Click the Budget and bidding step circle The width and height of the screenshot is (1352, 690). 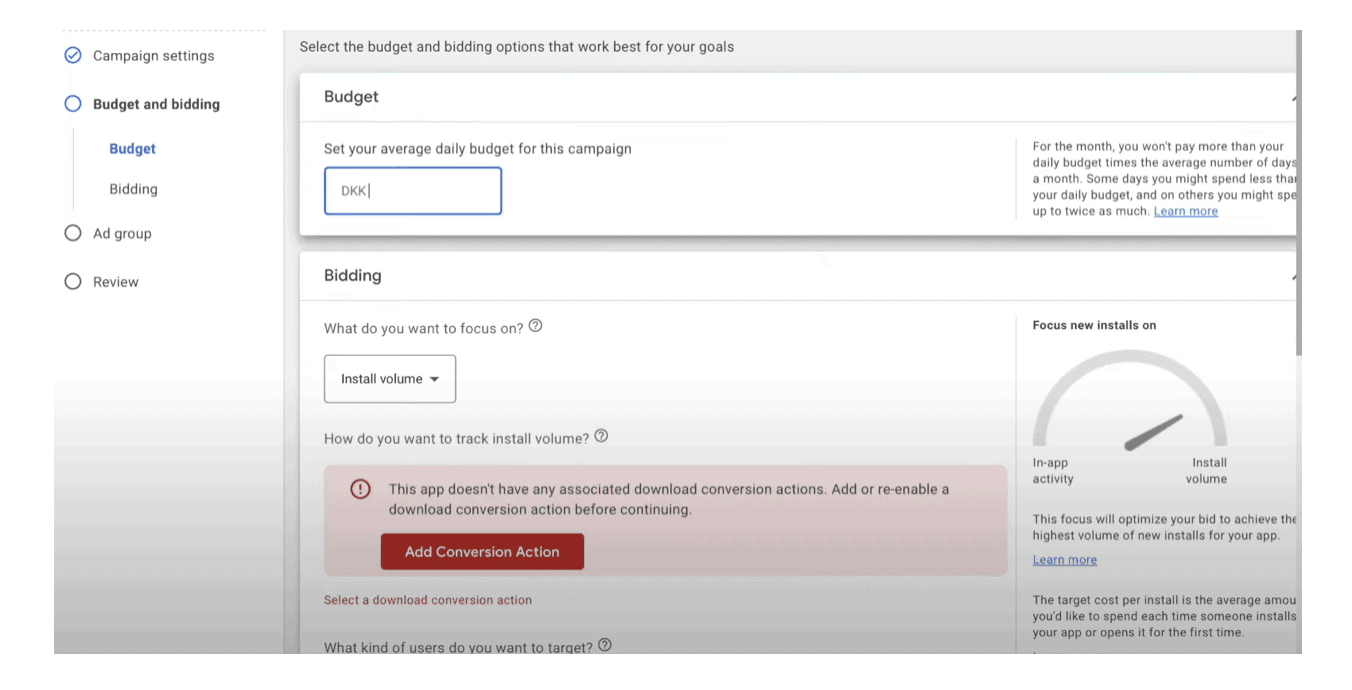[x=73, y=104]
